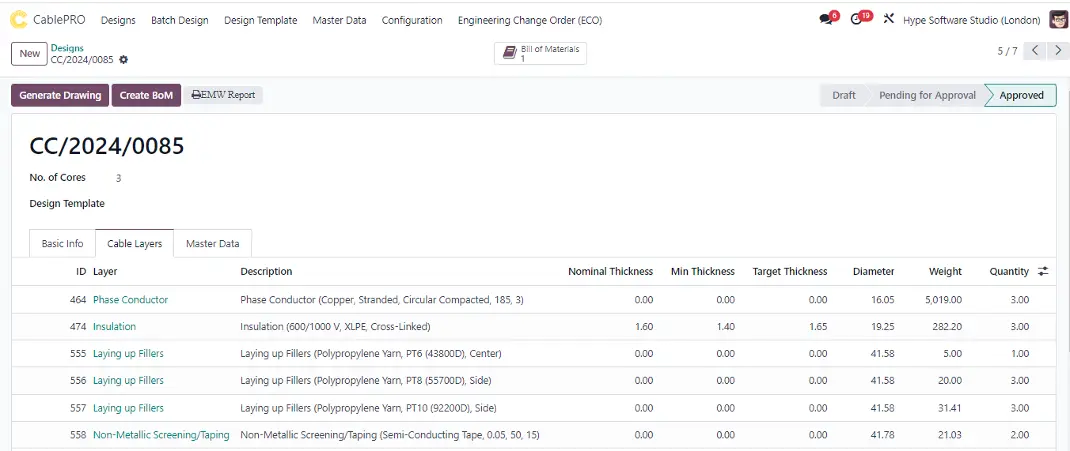Image resolution: width=1070 pixels, height=451 pixels.
Task: Go to next record arrow
Action: pos(1058,50)
